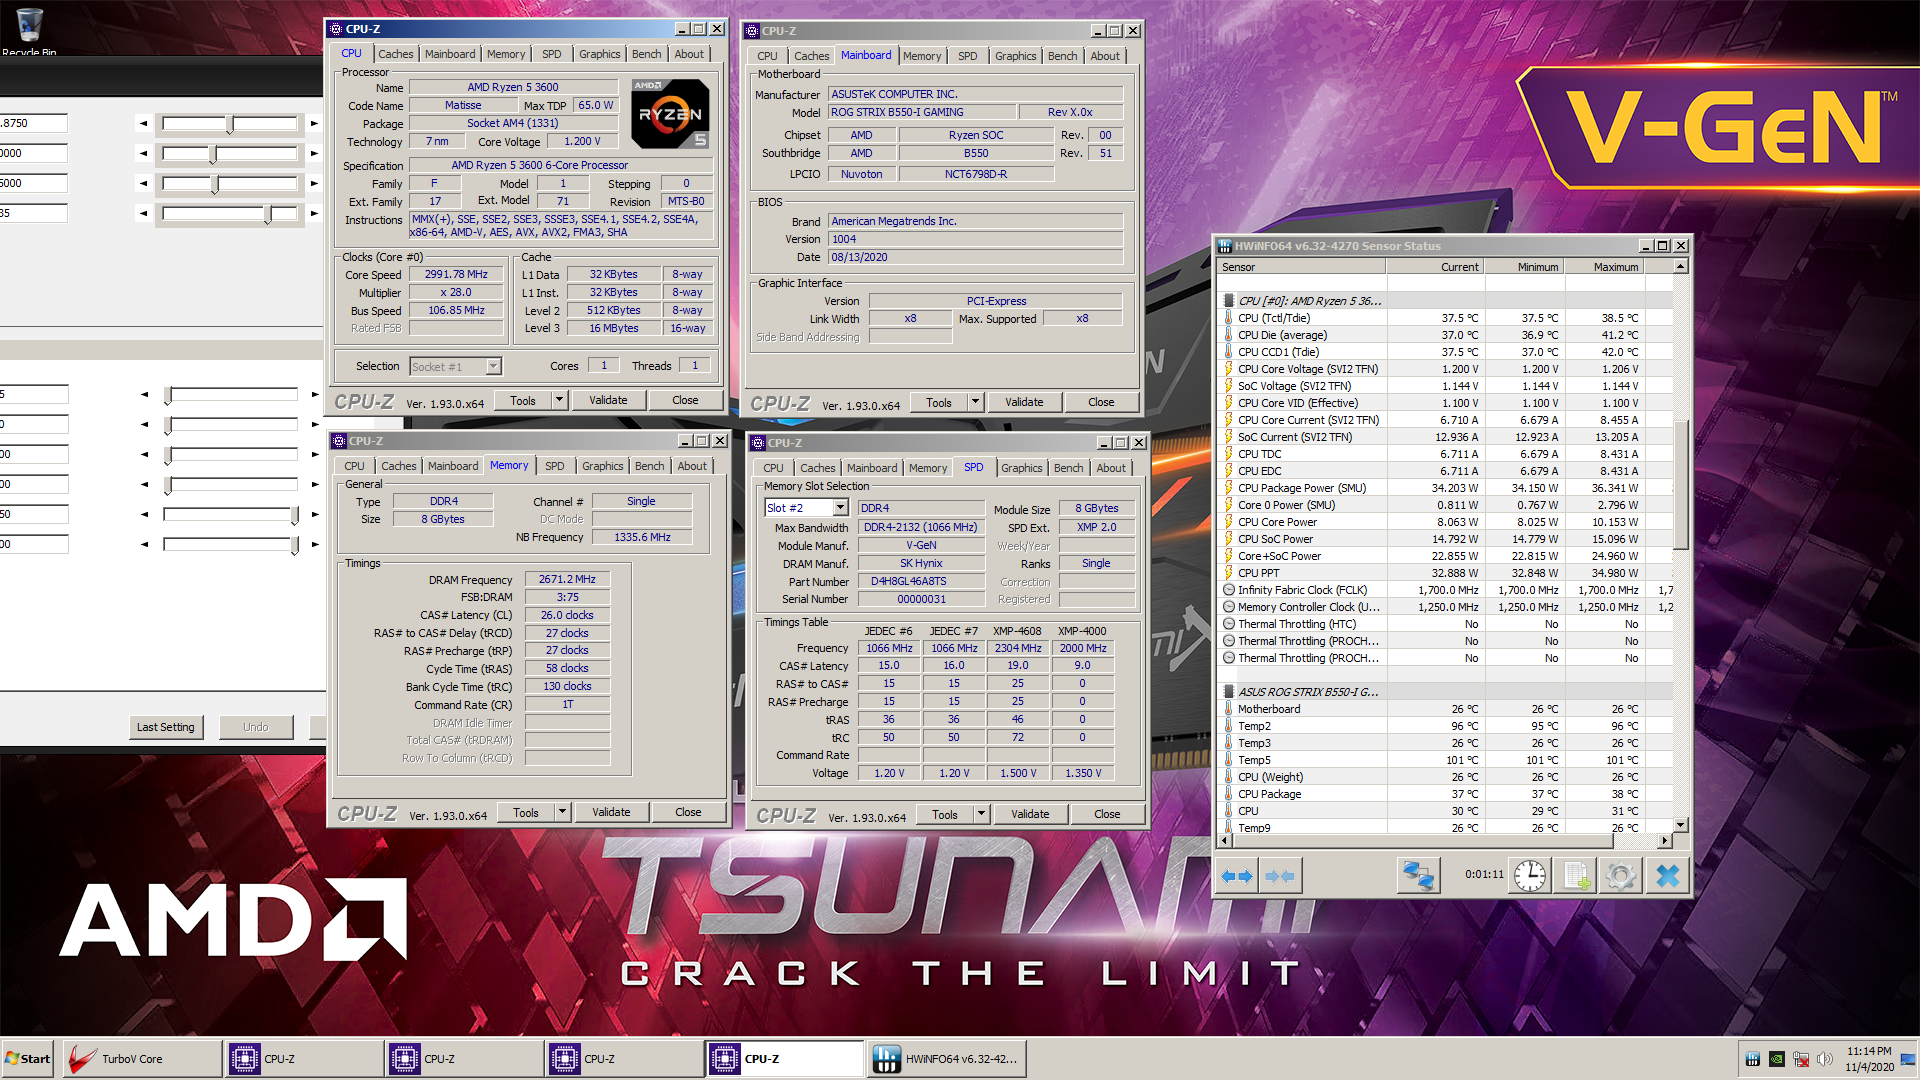Click the HWiNFO tray icon
The height and width of the screenshot is (1080, 1920).
click(1752, 1059)
